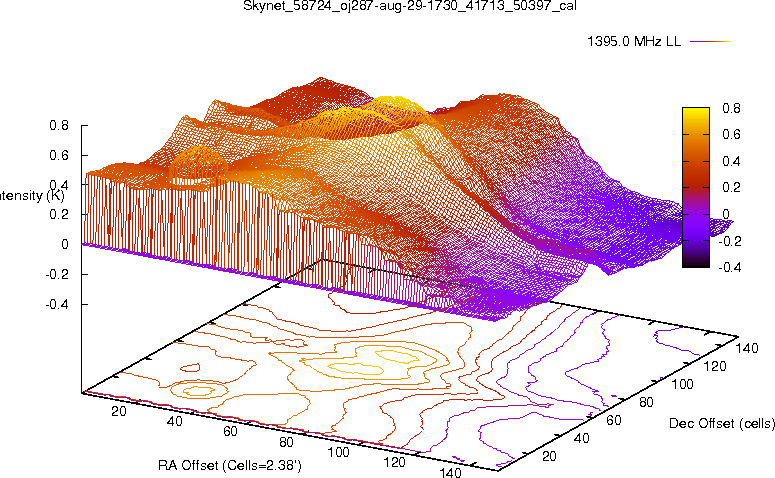Click the Dec axis tick label 80

coord(646,402)
